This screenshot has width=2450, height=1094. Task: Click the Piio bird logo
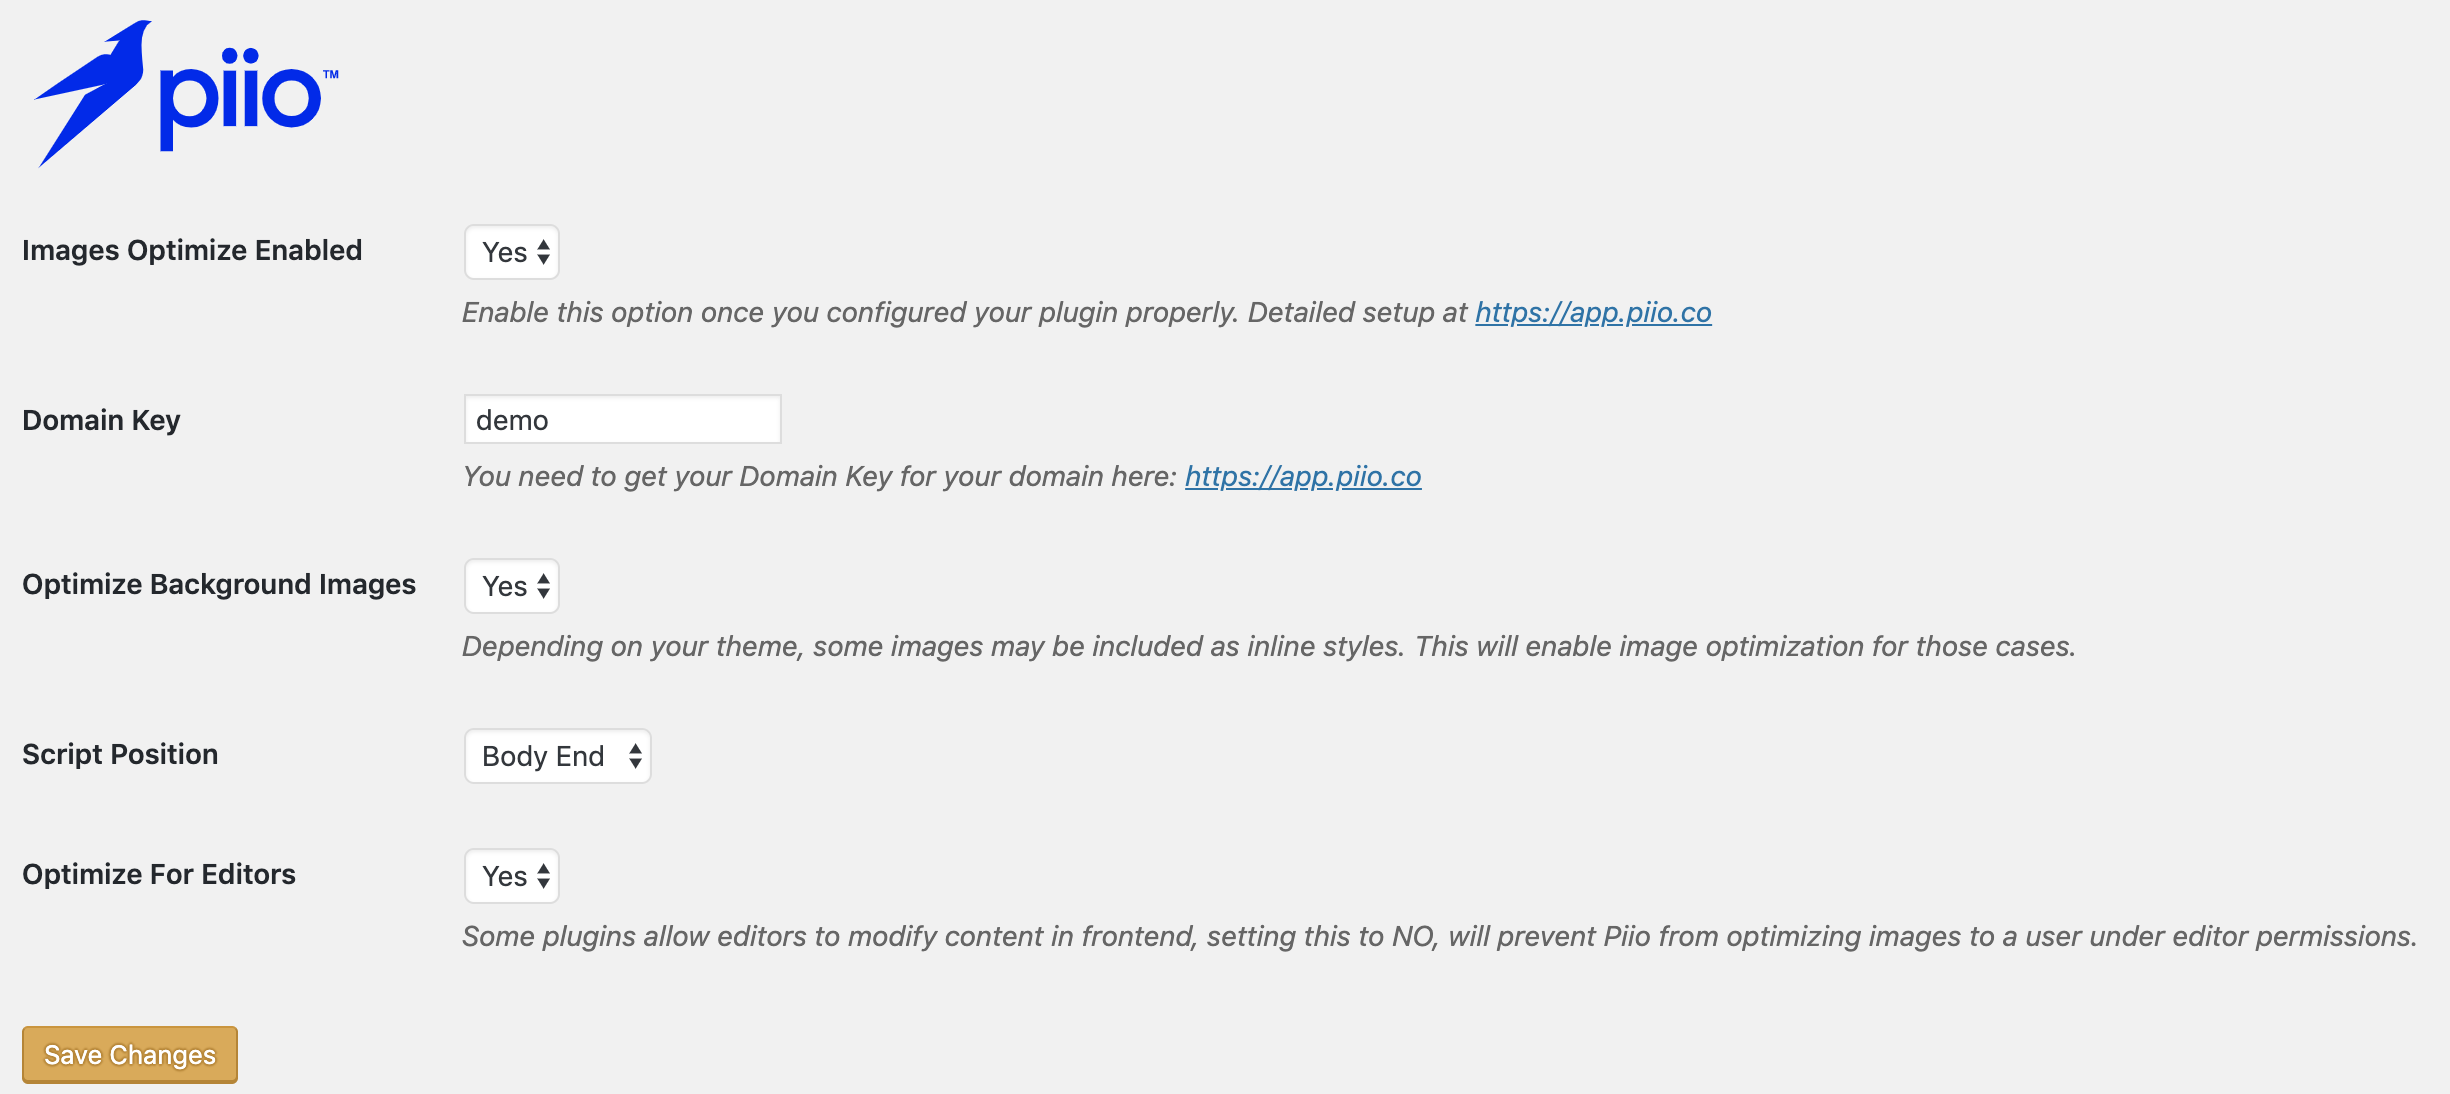pos(93,93)
